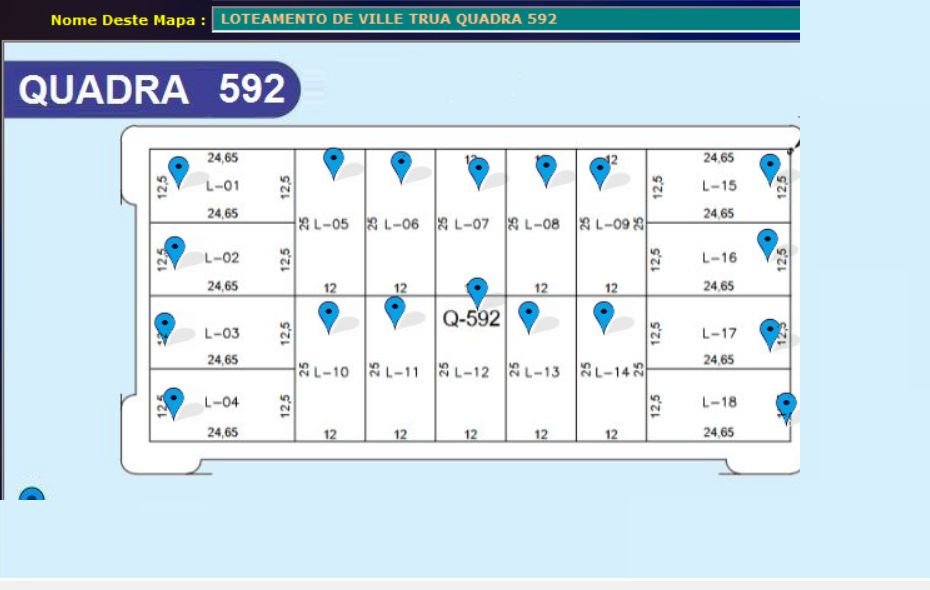Screen dimensions: 930x590
Task: Click the Nome Deste Mapa text field
Action: click(x=507, y=19)
